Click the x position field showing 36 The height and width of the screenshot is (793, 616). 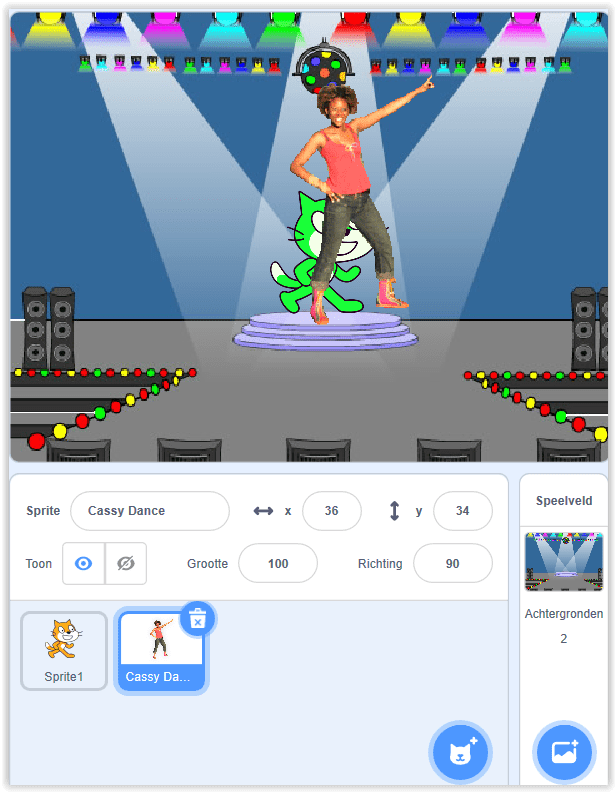point(332,511)
